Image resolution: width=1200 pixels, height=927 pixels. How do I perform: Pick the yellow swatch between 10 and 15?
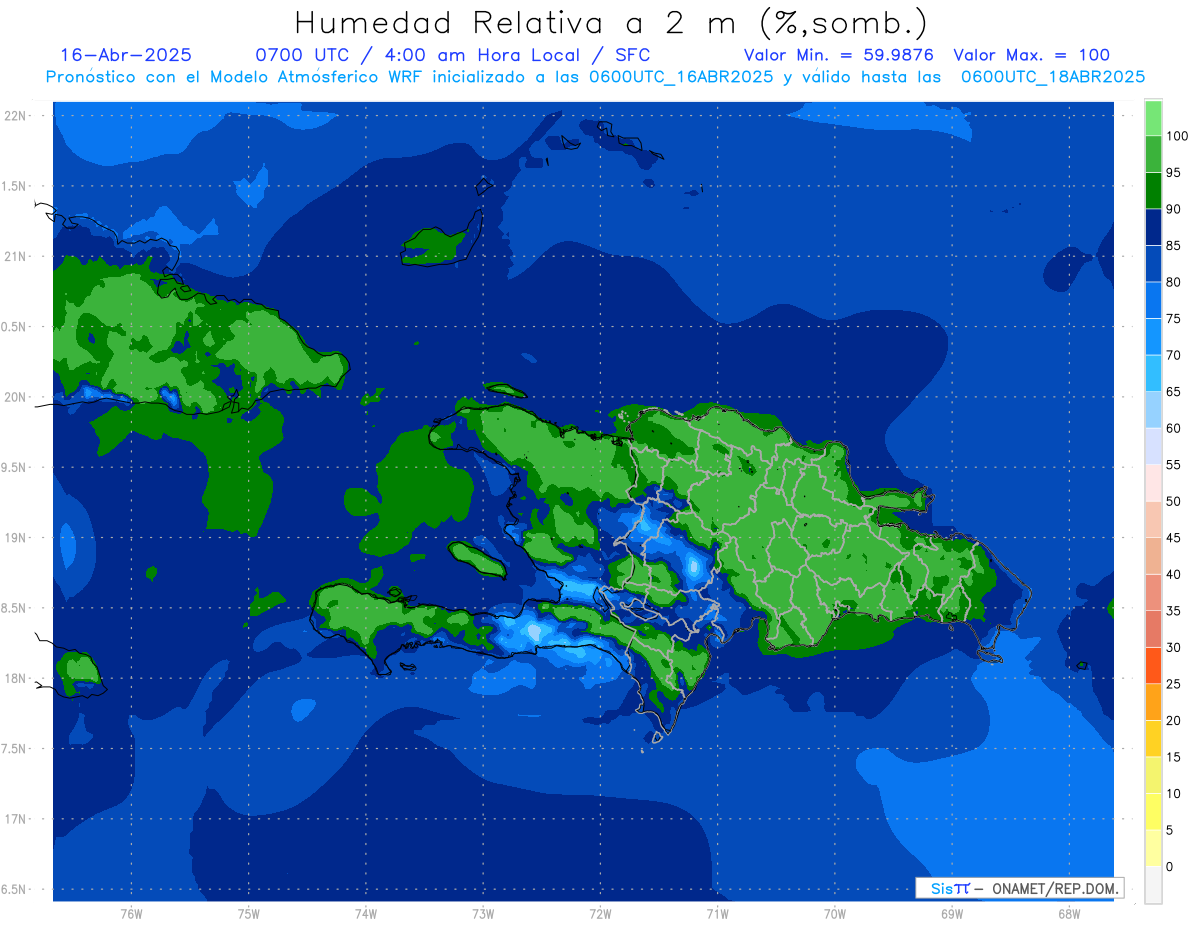(x=1153, y=775)
